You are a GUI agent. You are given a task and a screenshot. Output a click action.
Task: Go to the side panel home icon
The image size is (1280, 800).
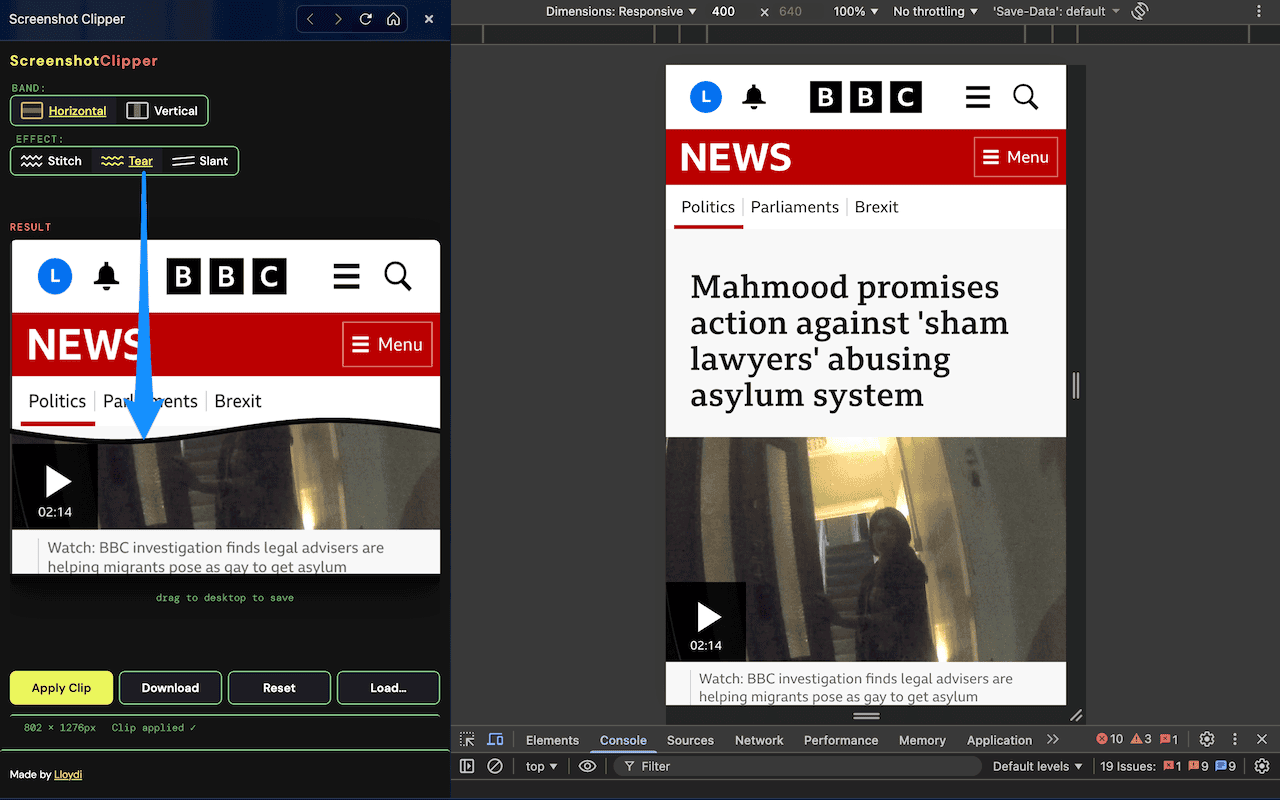pos(394,19)
